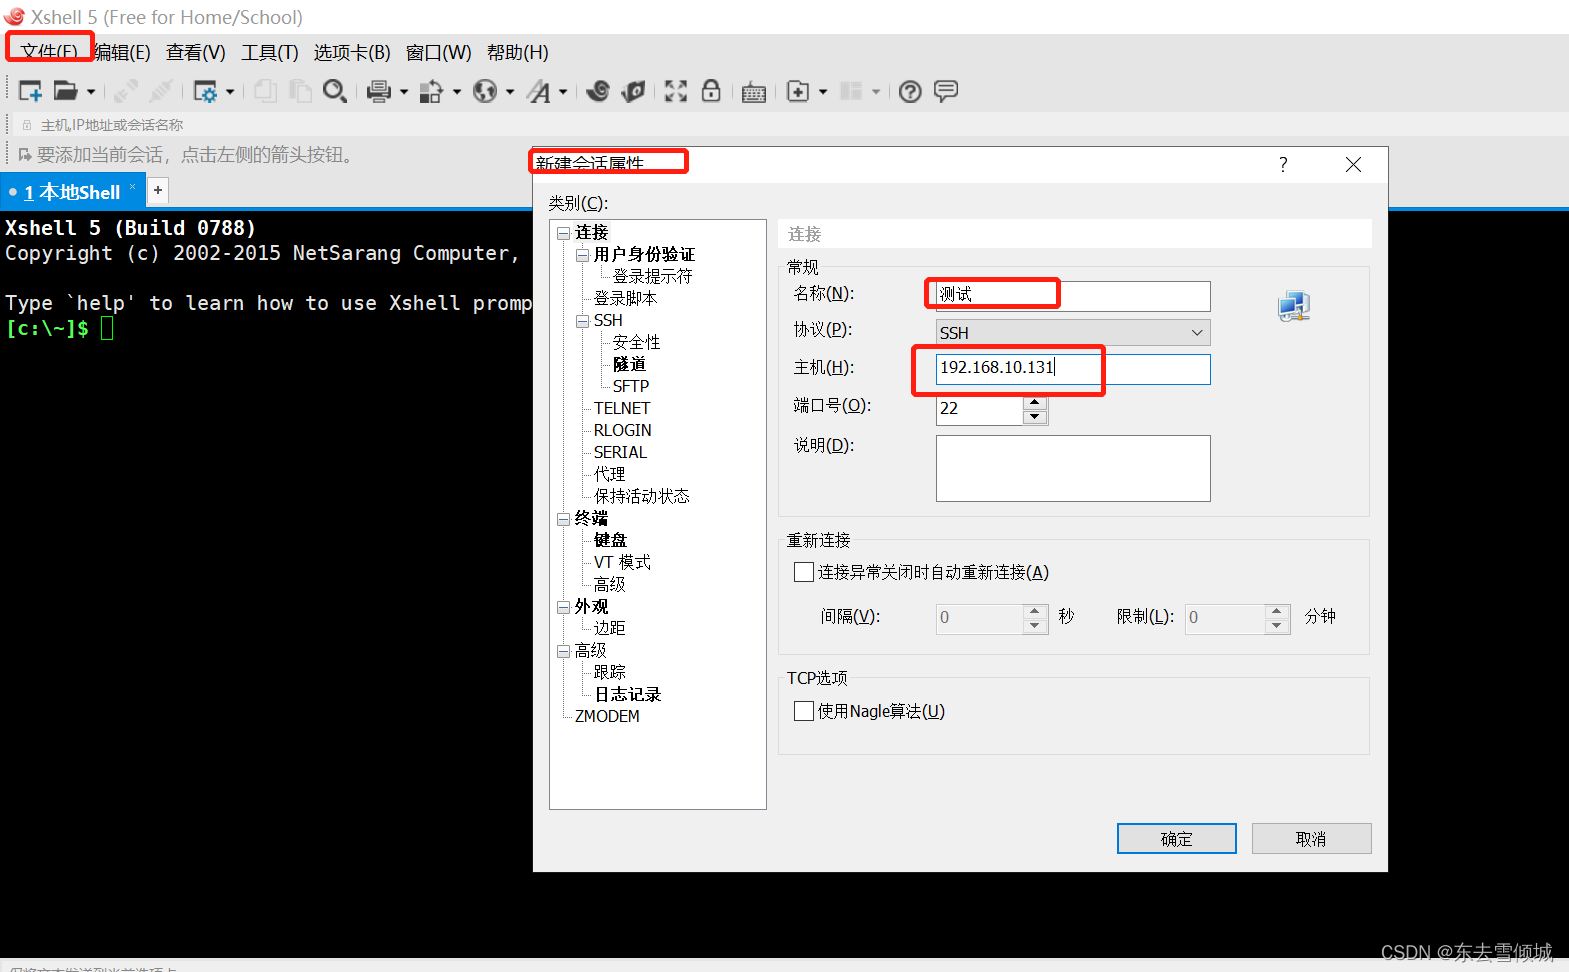
Task: Click the lock screen padlock icon
Action: click(711, 91)
